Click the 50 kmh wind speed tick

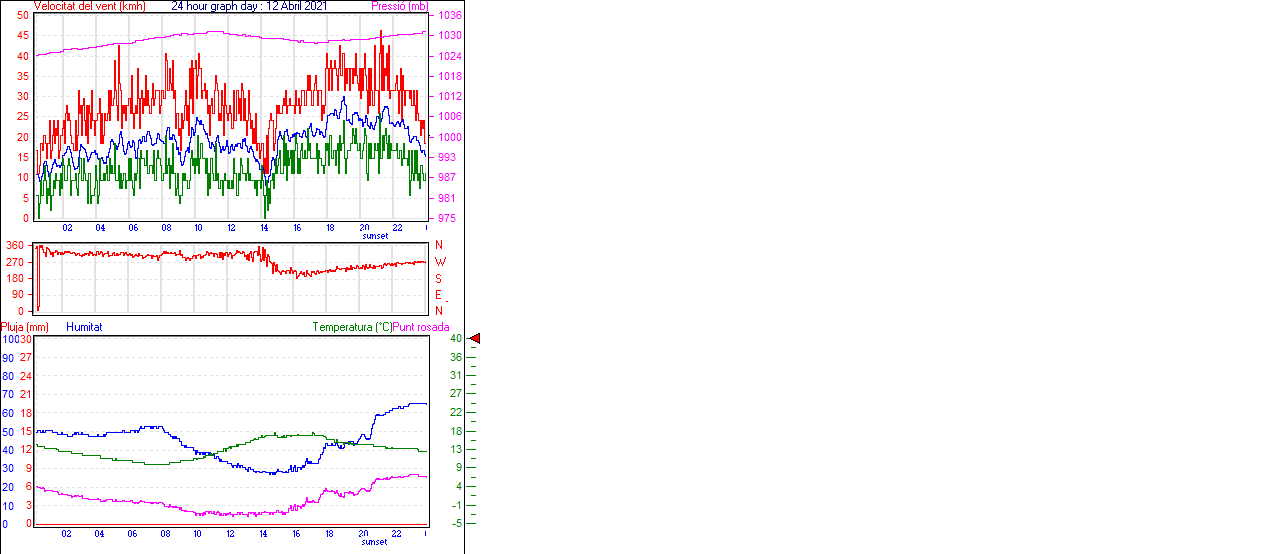(23, 16)
